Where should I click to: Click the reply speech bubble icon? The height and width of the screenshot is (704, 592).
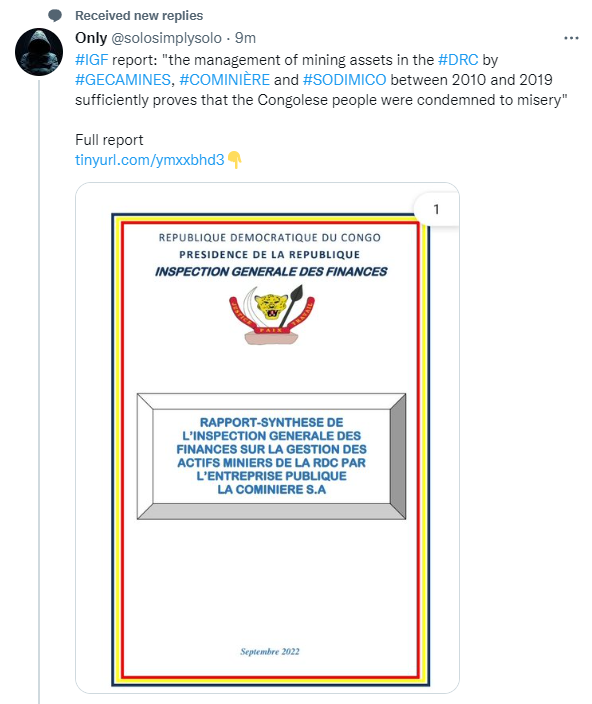click(55, 16)
